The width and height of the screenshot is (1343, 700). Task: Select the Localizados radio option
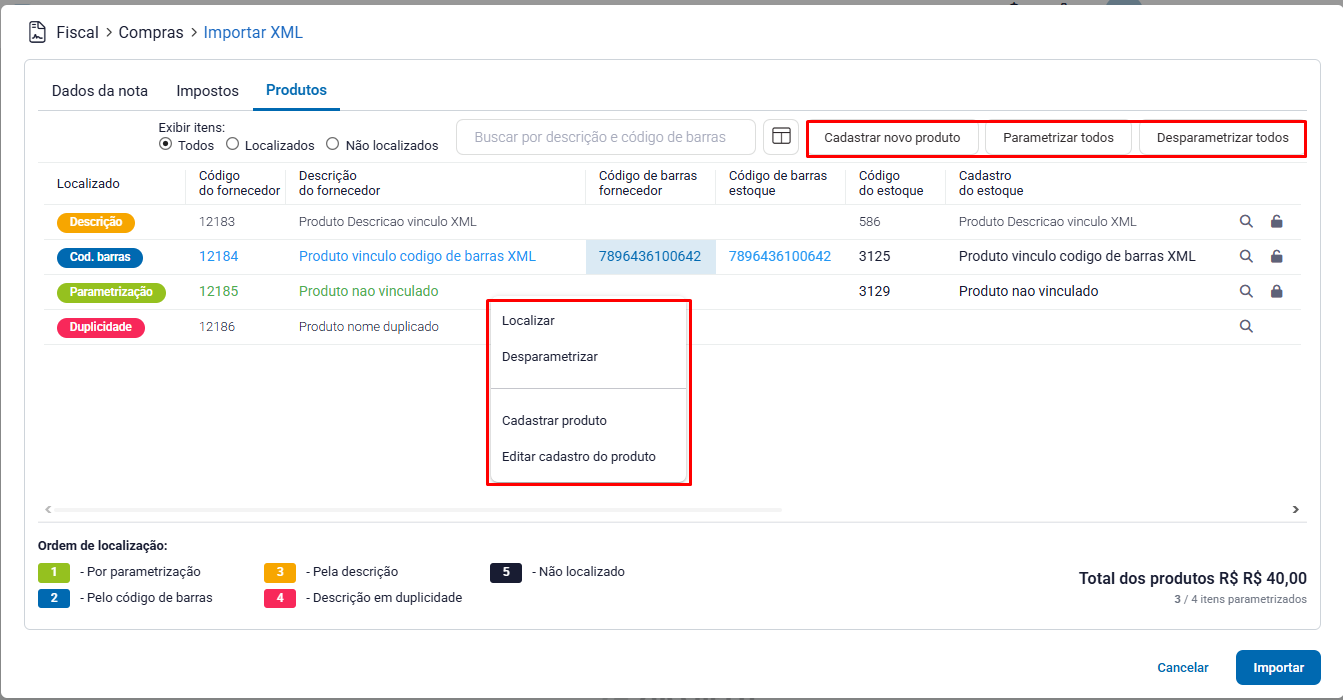click(233, 145)
